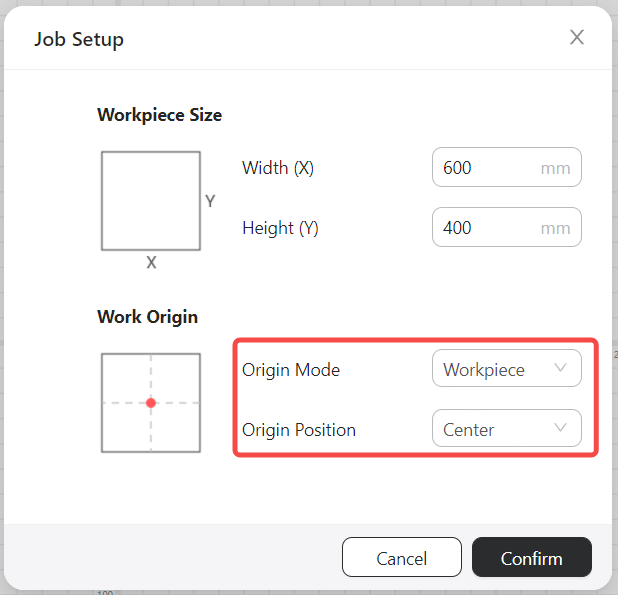Click the Work Origin preview square
This screenshot has width=618, height=595.
[x=151, y=403]
